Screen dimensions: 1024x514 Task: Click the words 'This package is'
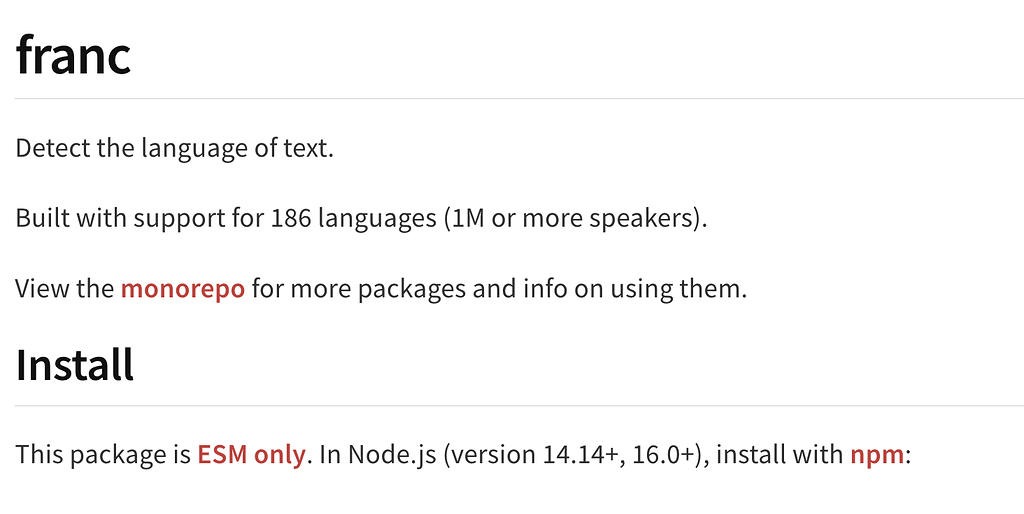(103, 455)
